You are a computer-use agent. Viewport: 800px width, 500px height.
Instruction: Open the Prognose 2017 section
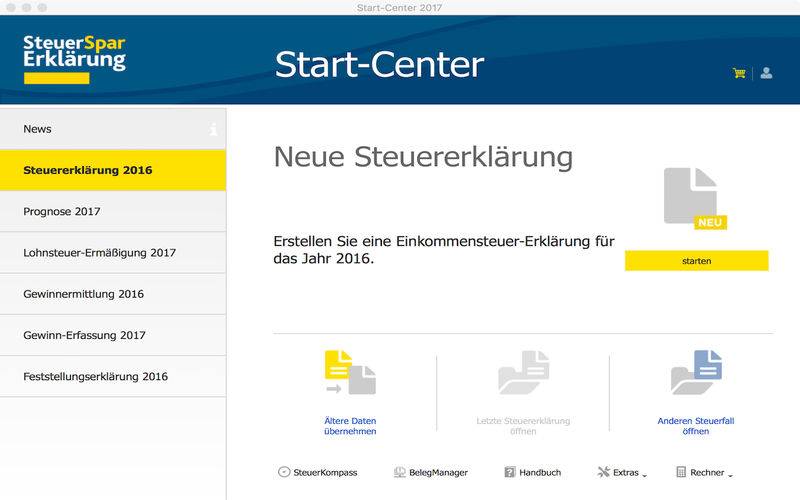tap(113, 211)
